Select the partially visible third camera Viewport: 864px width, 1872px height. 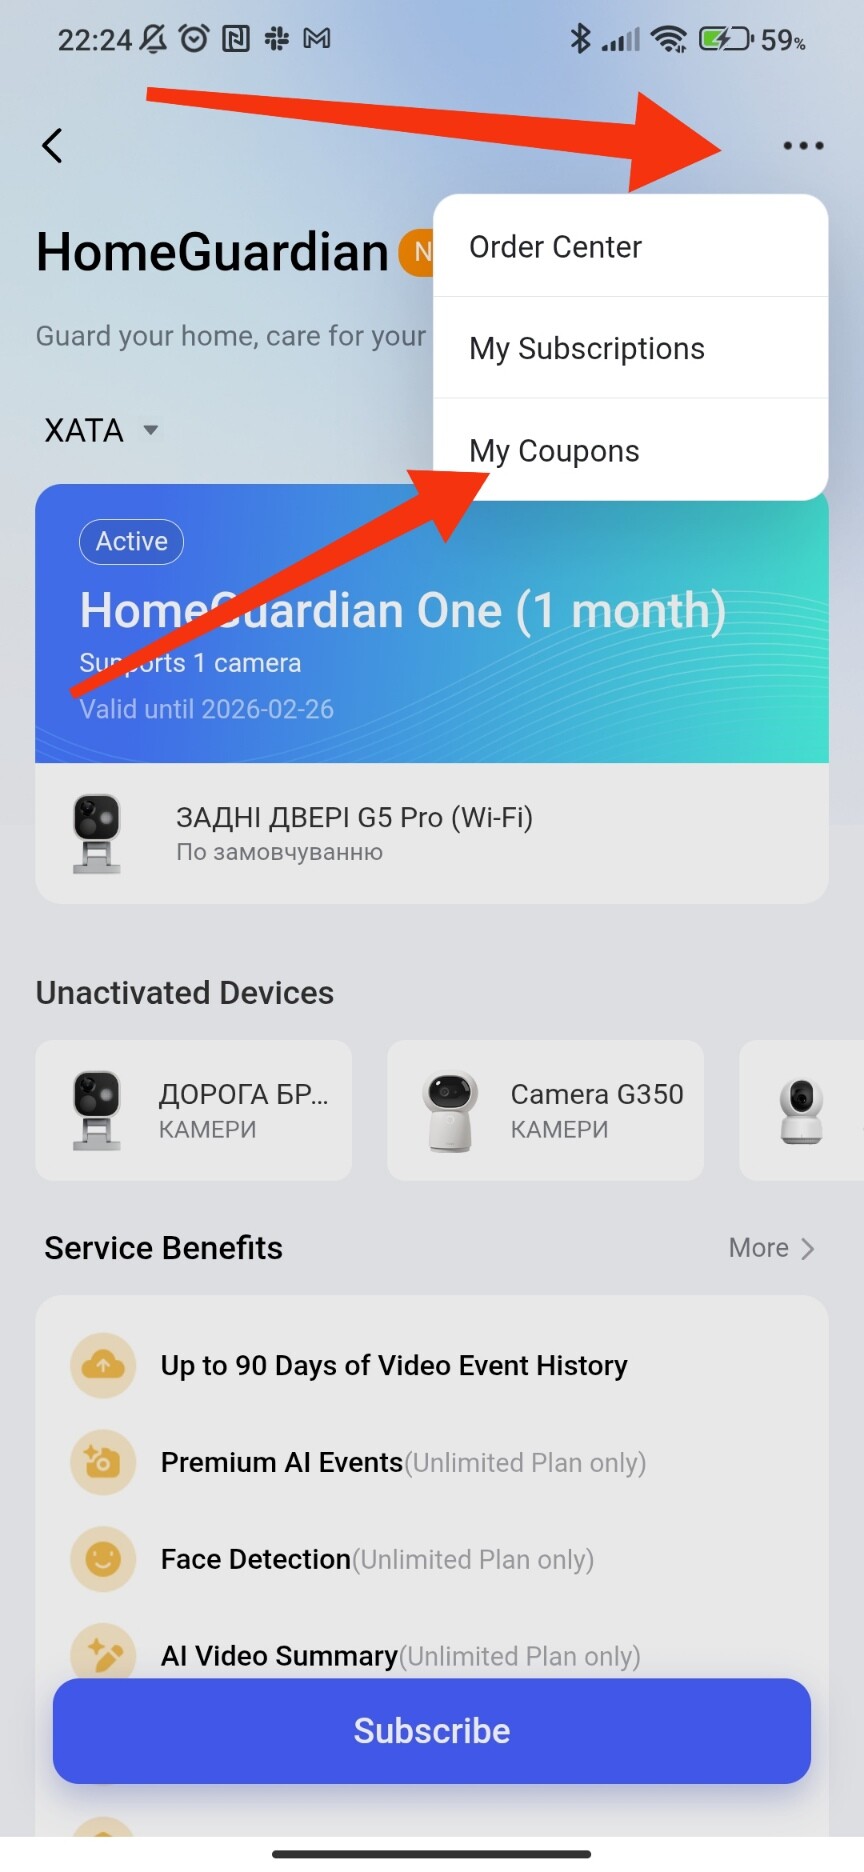801,1110
